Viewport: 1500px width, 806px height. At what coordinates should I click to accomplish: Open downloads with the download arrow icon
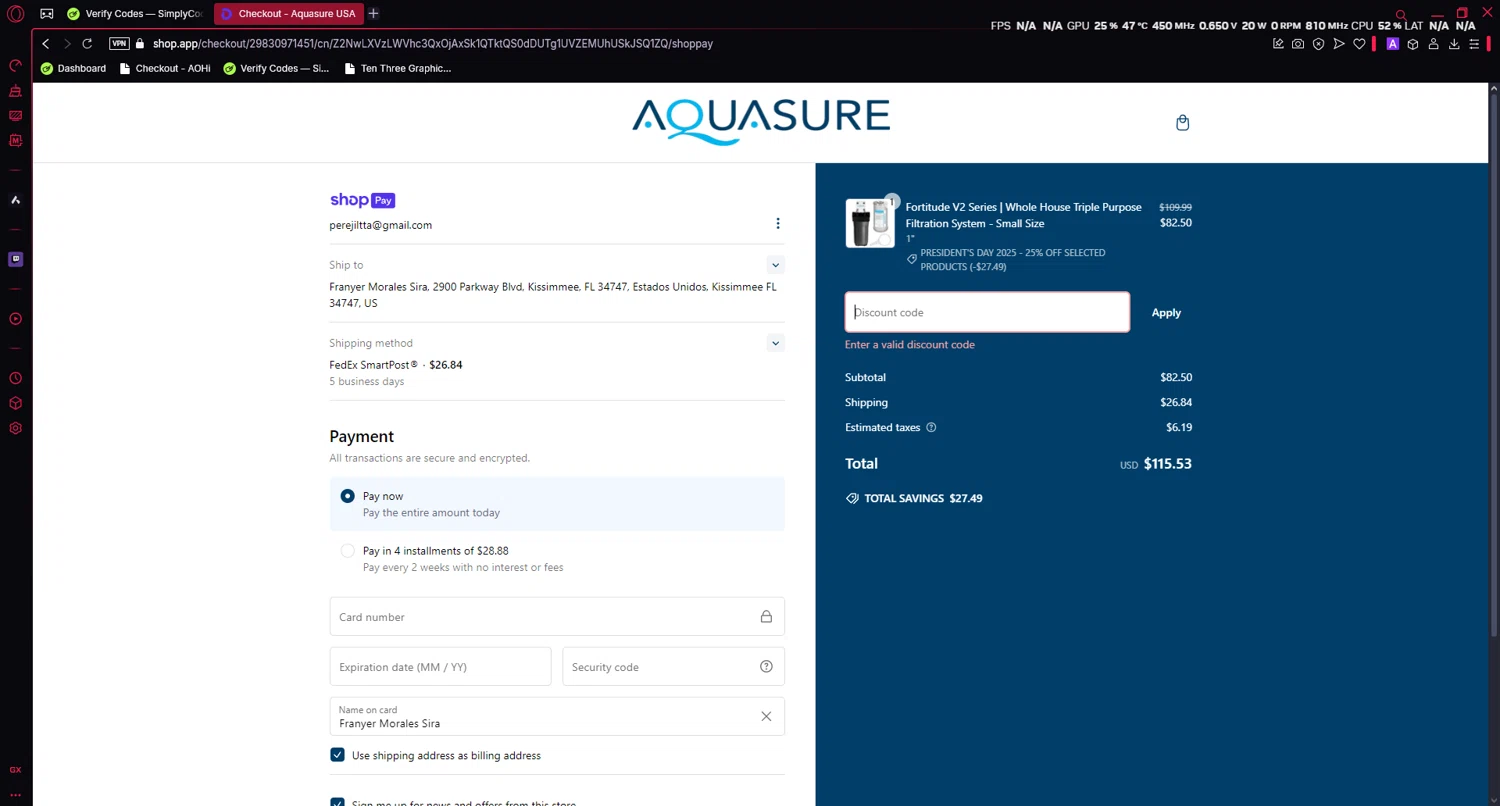coord(1454,44)
